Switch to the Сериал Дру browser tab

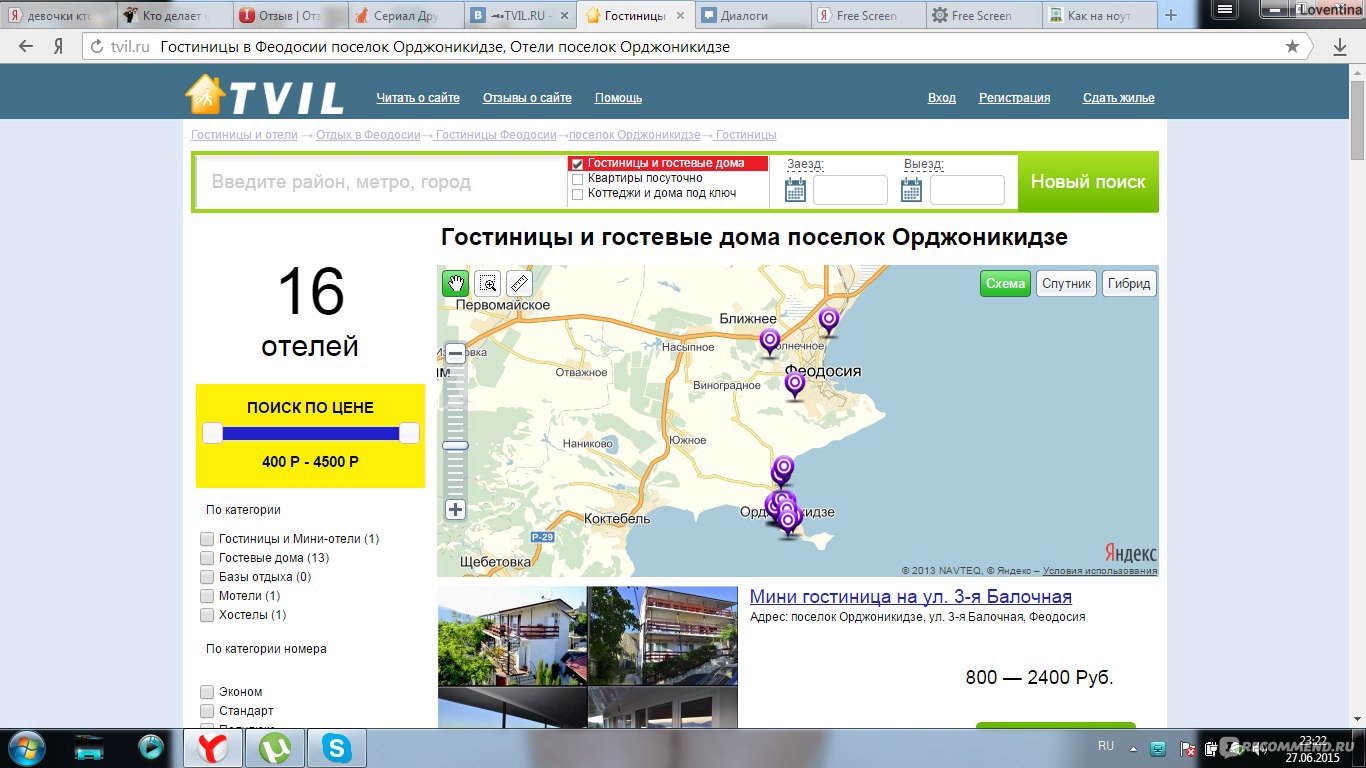[407, 16]
